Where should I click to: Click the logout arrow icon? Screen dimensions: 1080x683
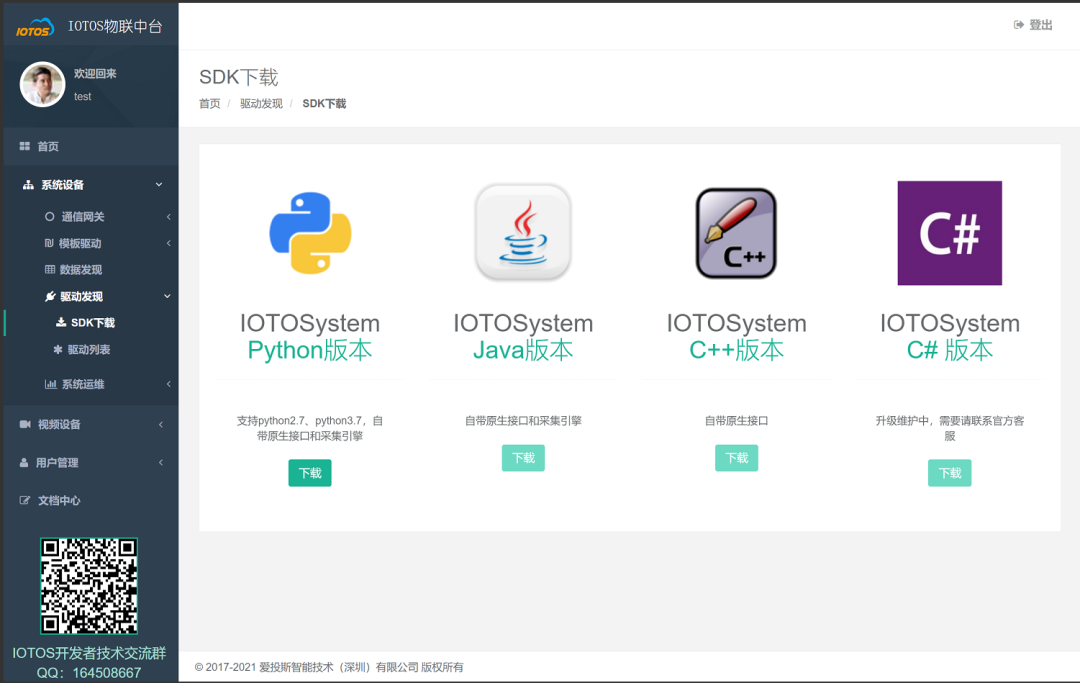1019,25
